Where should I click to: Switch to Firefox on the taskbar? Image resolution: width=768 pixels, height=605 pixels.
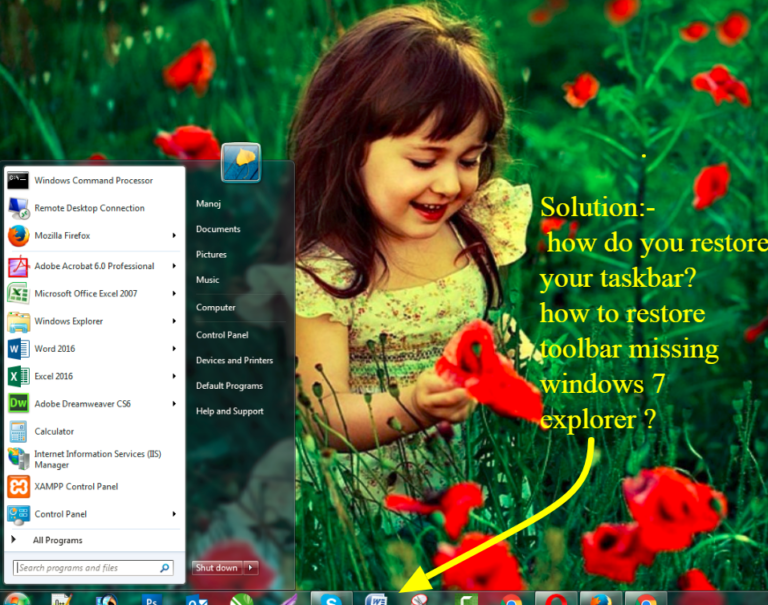pos(601,599)
